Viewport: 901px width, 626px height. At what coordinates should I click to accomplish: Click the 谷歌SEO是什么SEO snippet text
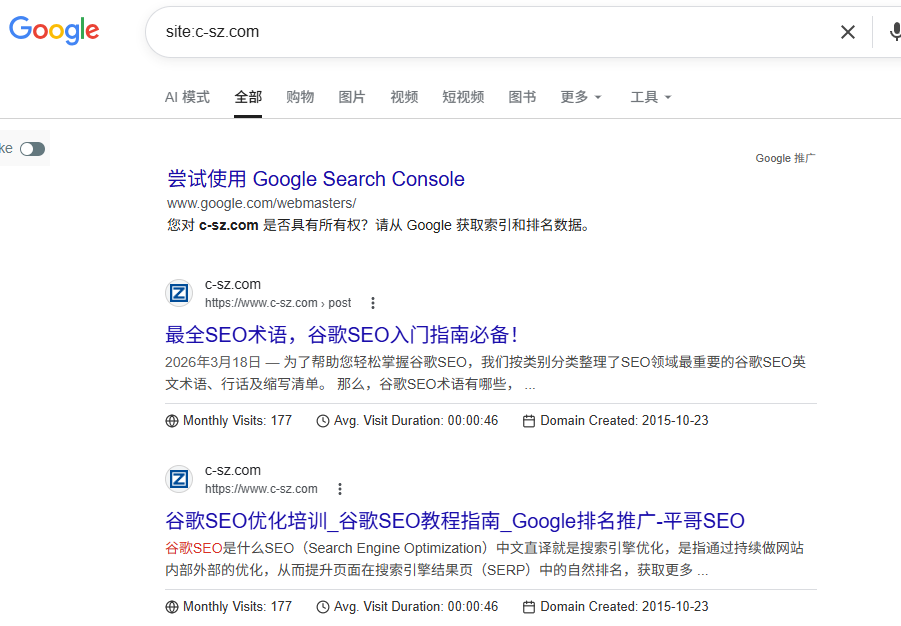coord(484,559)
